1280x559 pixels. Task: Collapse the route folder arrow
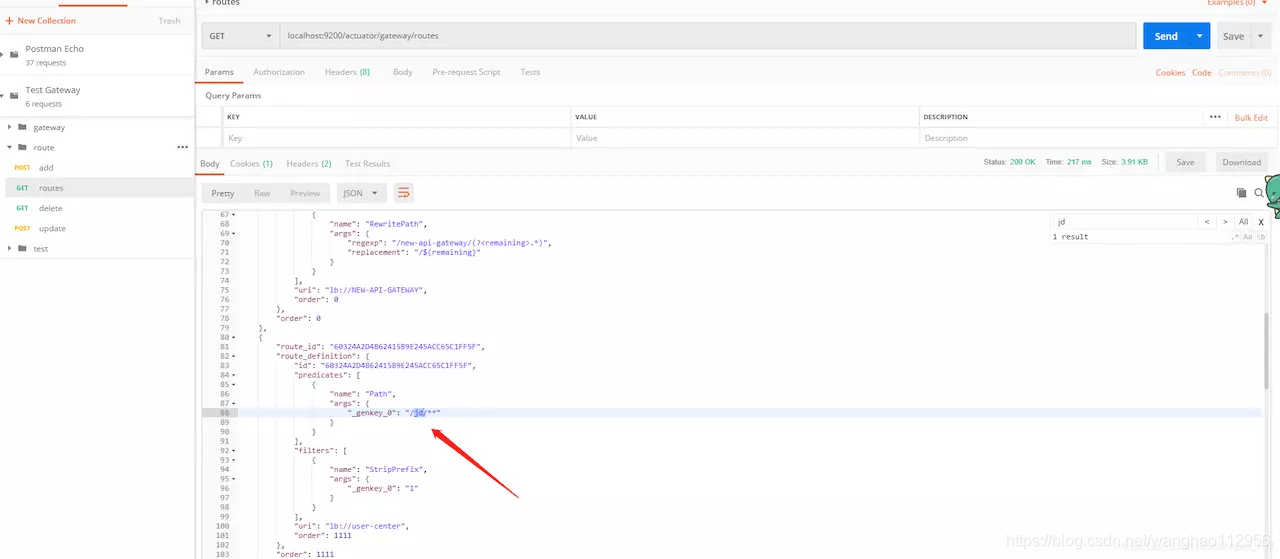(9, 147)
